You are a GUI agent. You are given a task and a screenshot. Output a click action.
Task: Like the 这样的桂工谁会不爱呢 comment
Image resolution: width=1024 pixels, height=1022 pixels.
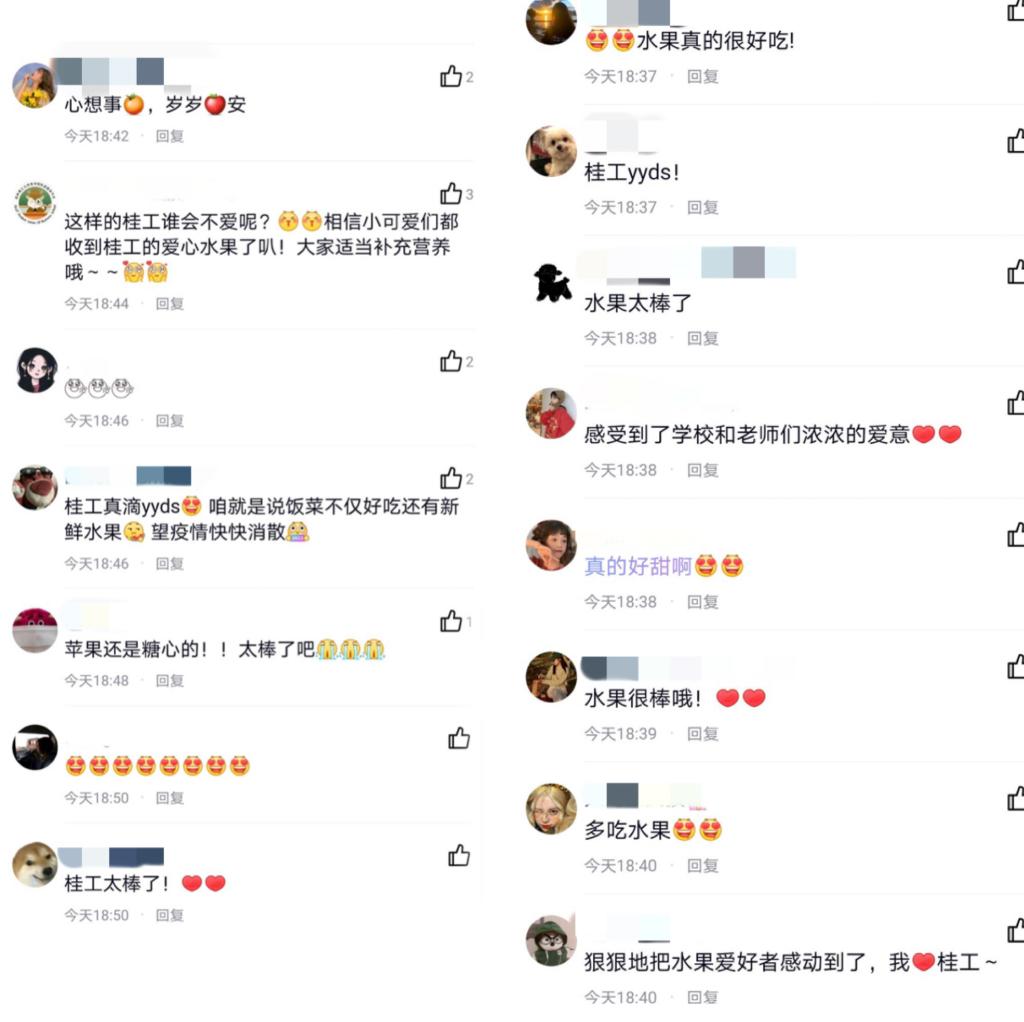pyautogui.click(x=451, y=193)
